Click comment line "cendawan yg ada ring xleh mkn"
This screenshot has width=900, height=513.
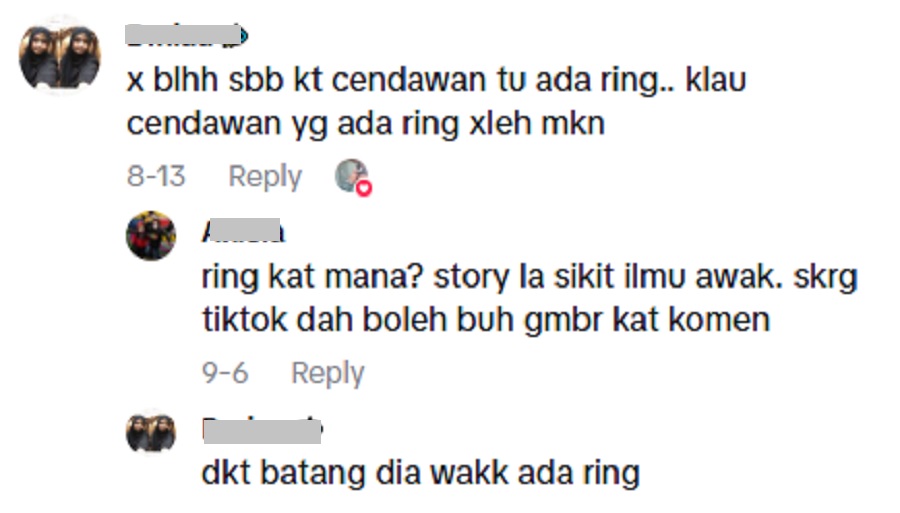tap(366, 124)
